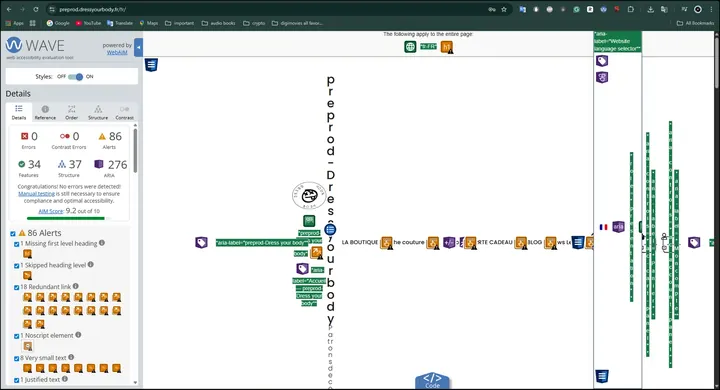Click the round blue list icon on the vertical title
This screenshot has height=390, width=720.
(330, 229)
